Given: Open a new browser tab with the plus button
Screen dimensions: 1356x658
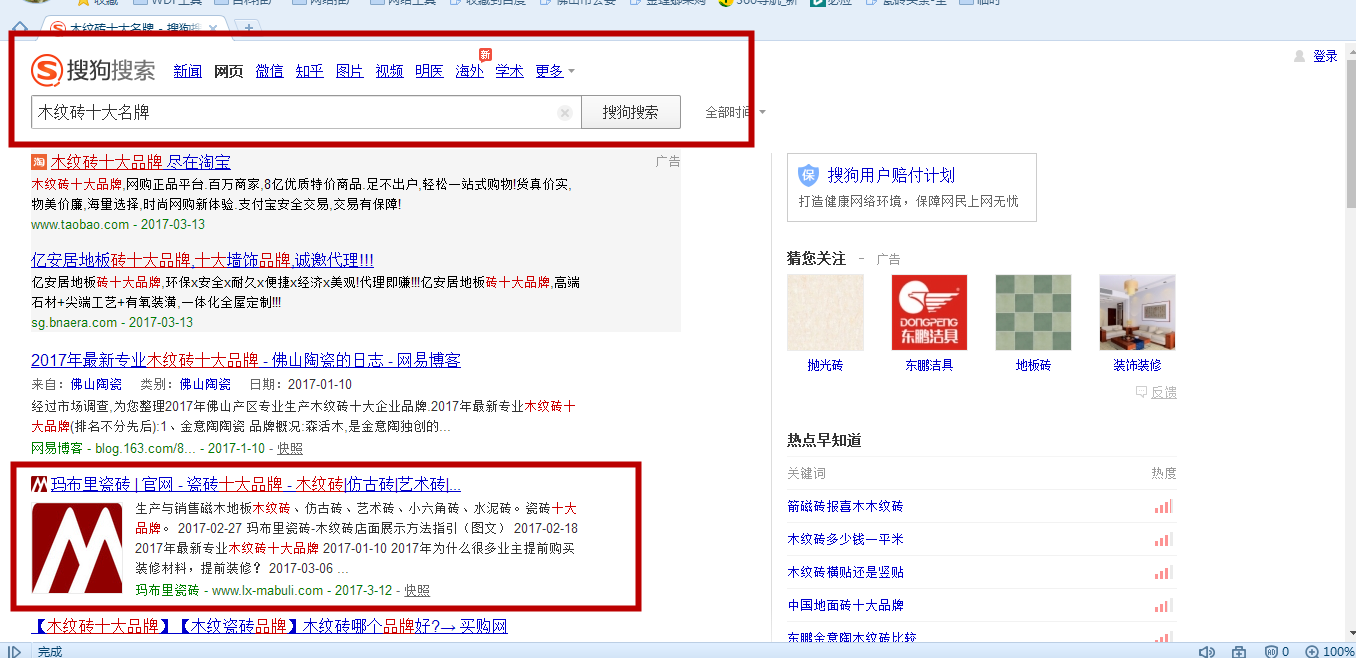Looking at the screenshot, I should click(249, 27).
